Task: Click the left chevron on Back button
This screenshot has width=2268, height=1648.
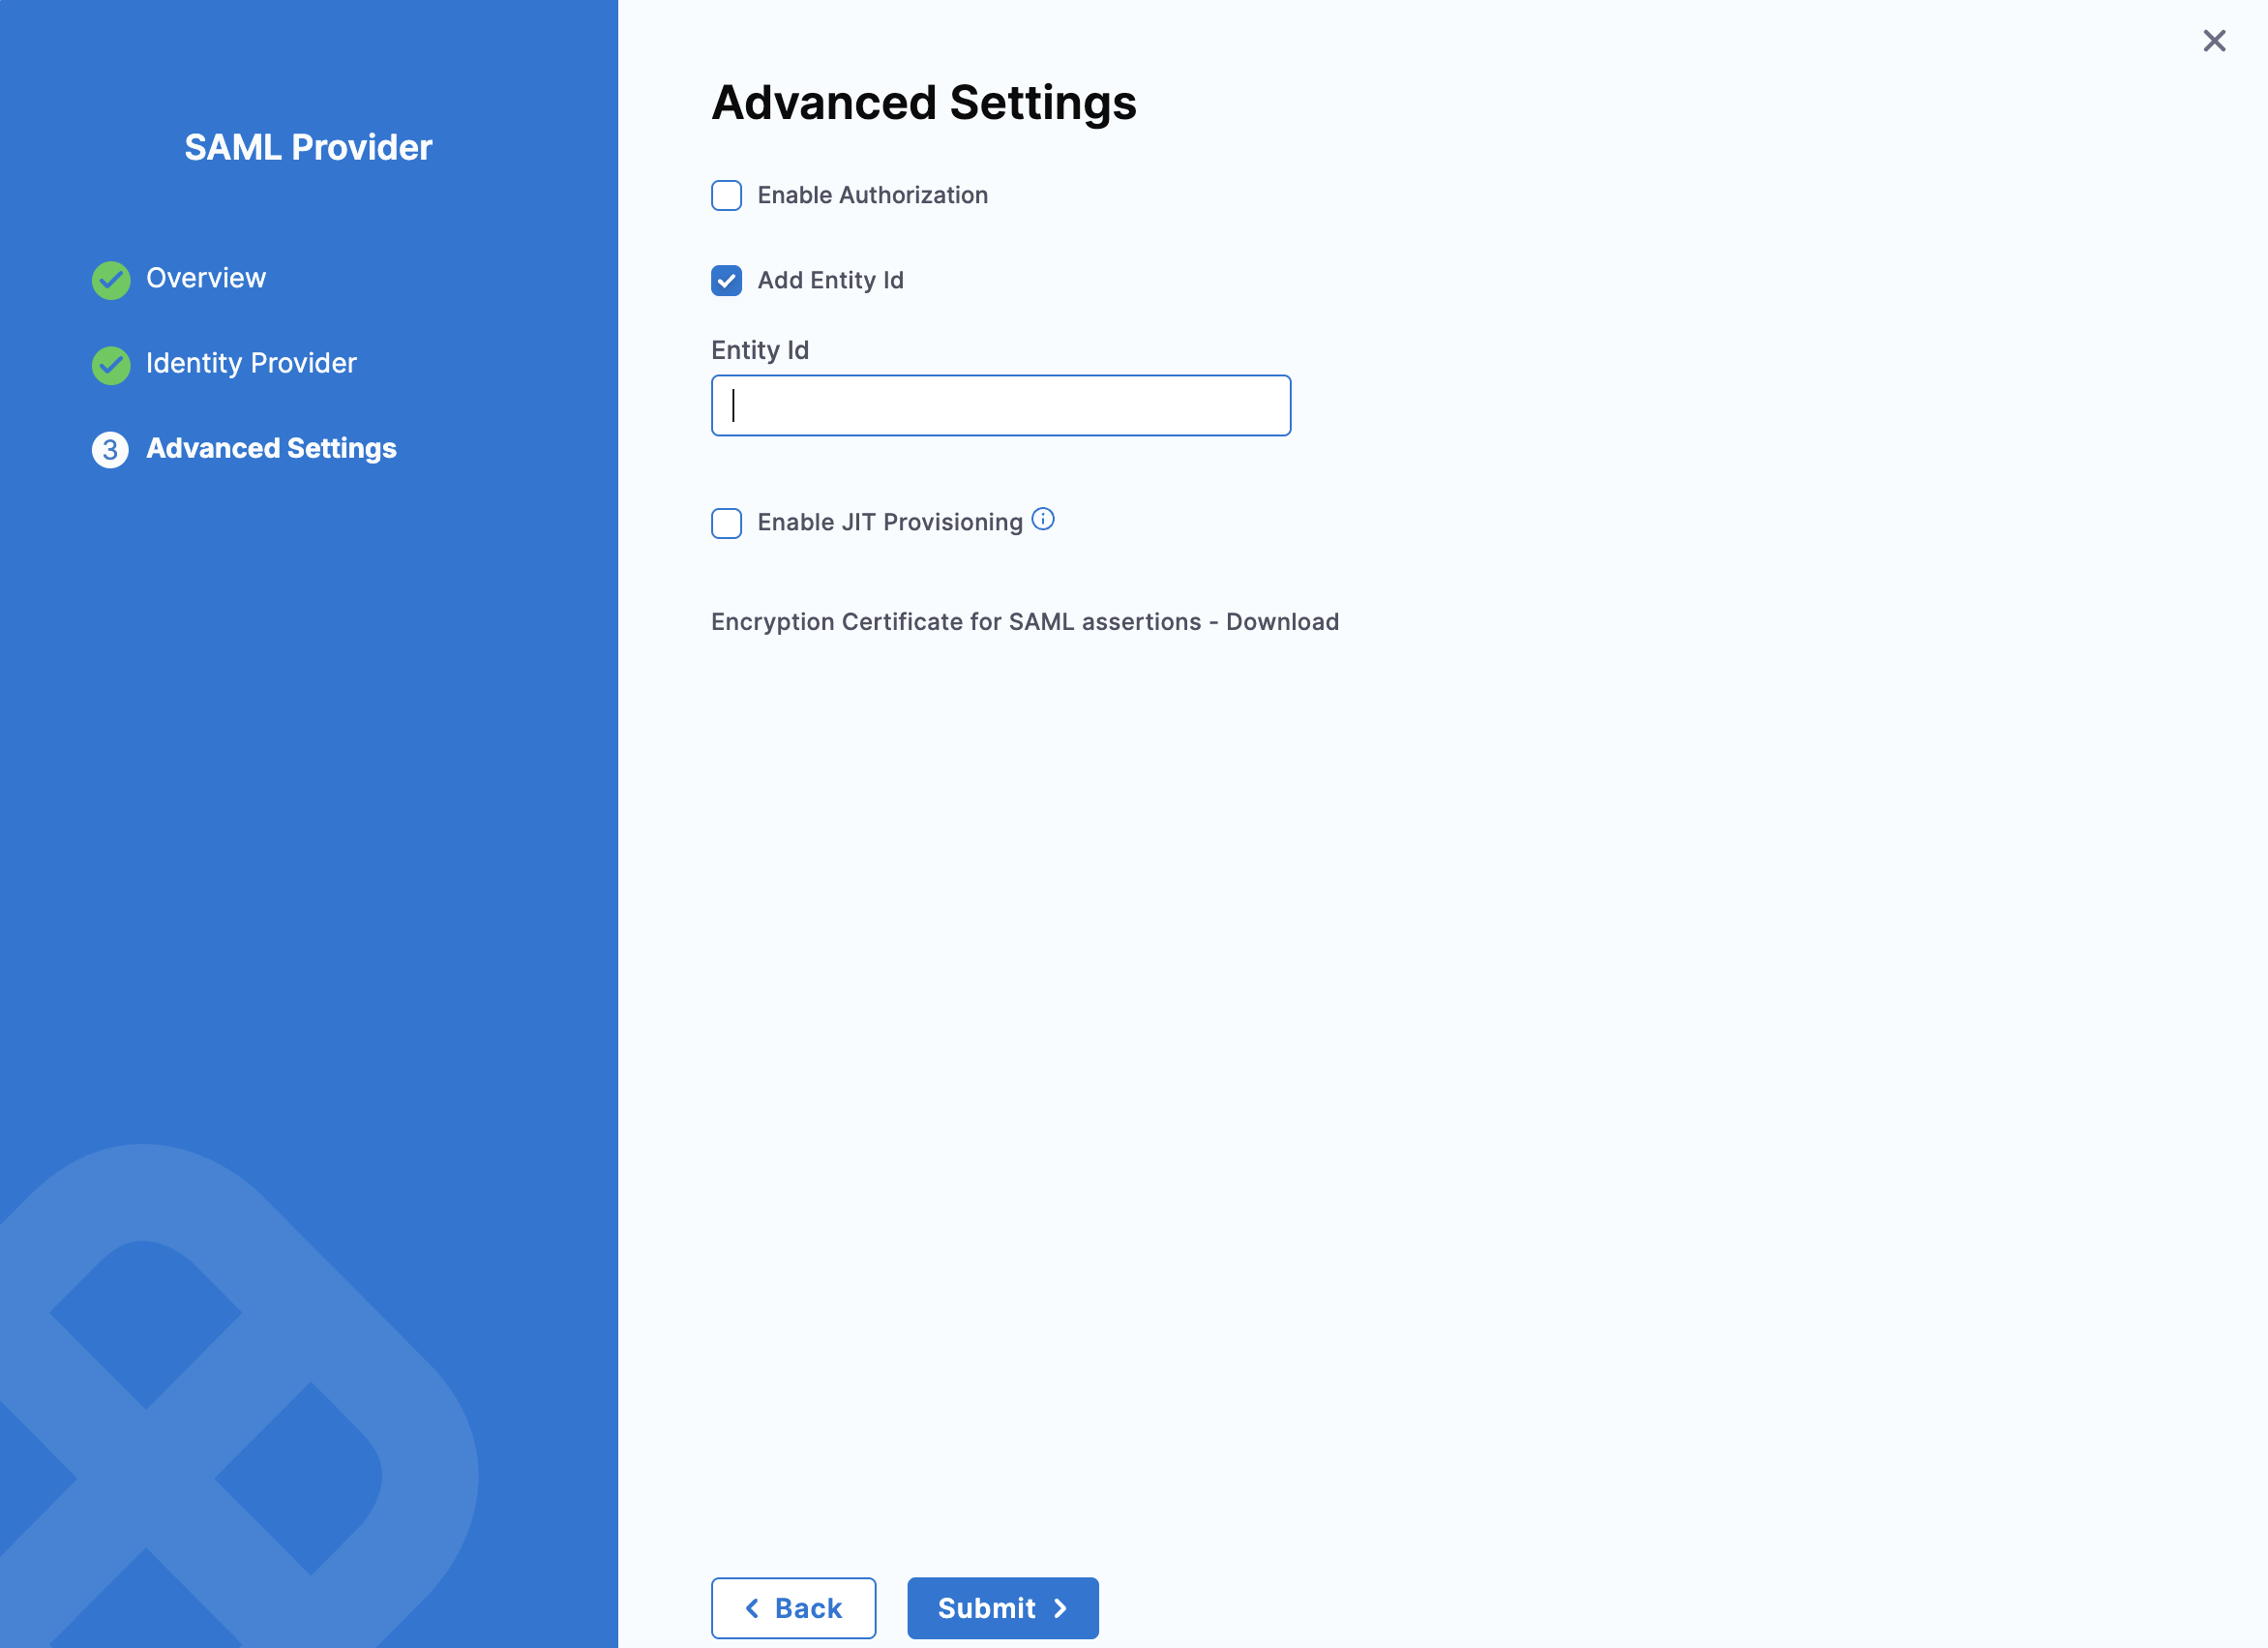Action: coord(753,1608)
